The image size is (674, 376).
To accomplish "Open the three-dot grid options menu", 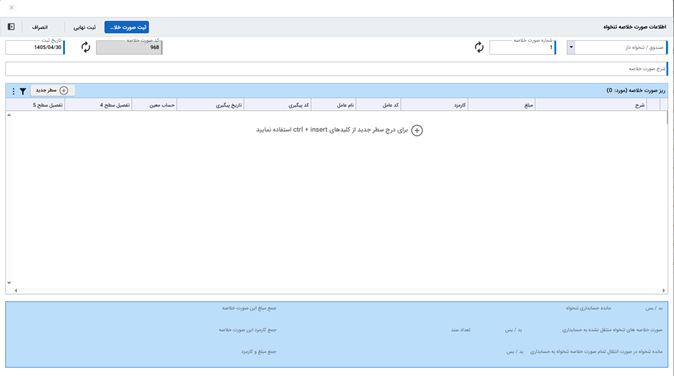I will pyautogui.click(x=13, y=91).
